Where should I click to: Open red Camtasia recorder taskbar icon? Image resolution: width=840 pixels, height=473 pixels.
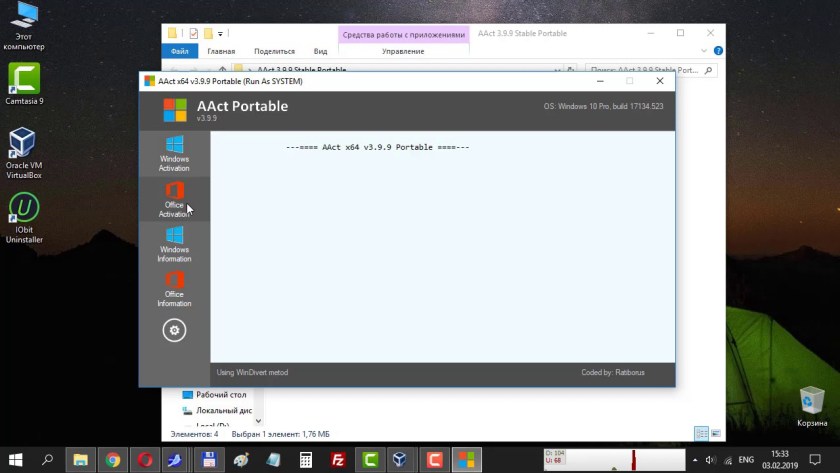(434, 460)
